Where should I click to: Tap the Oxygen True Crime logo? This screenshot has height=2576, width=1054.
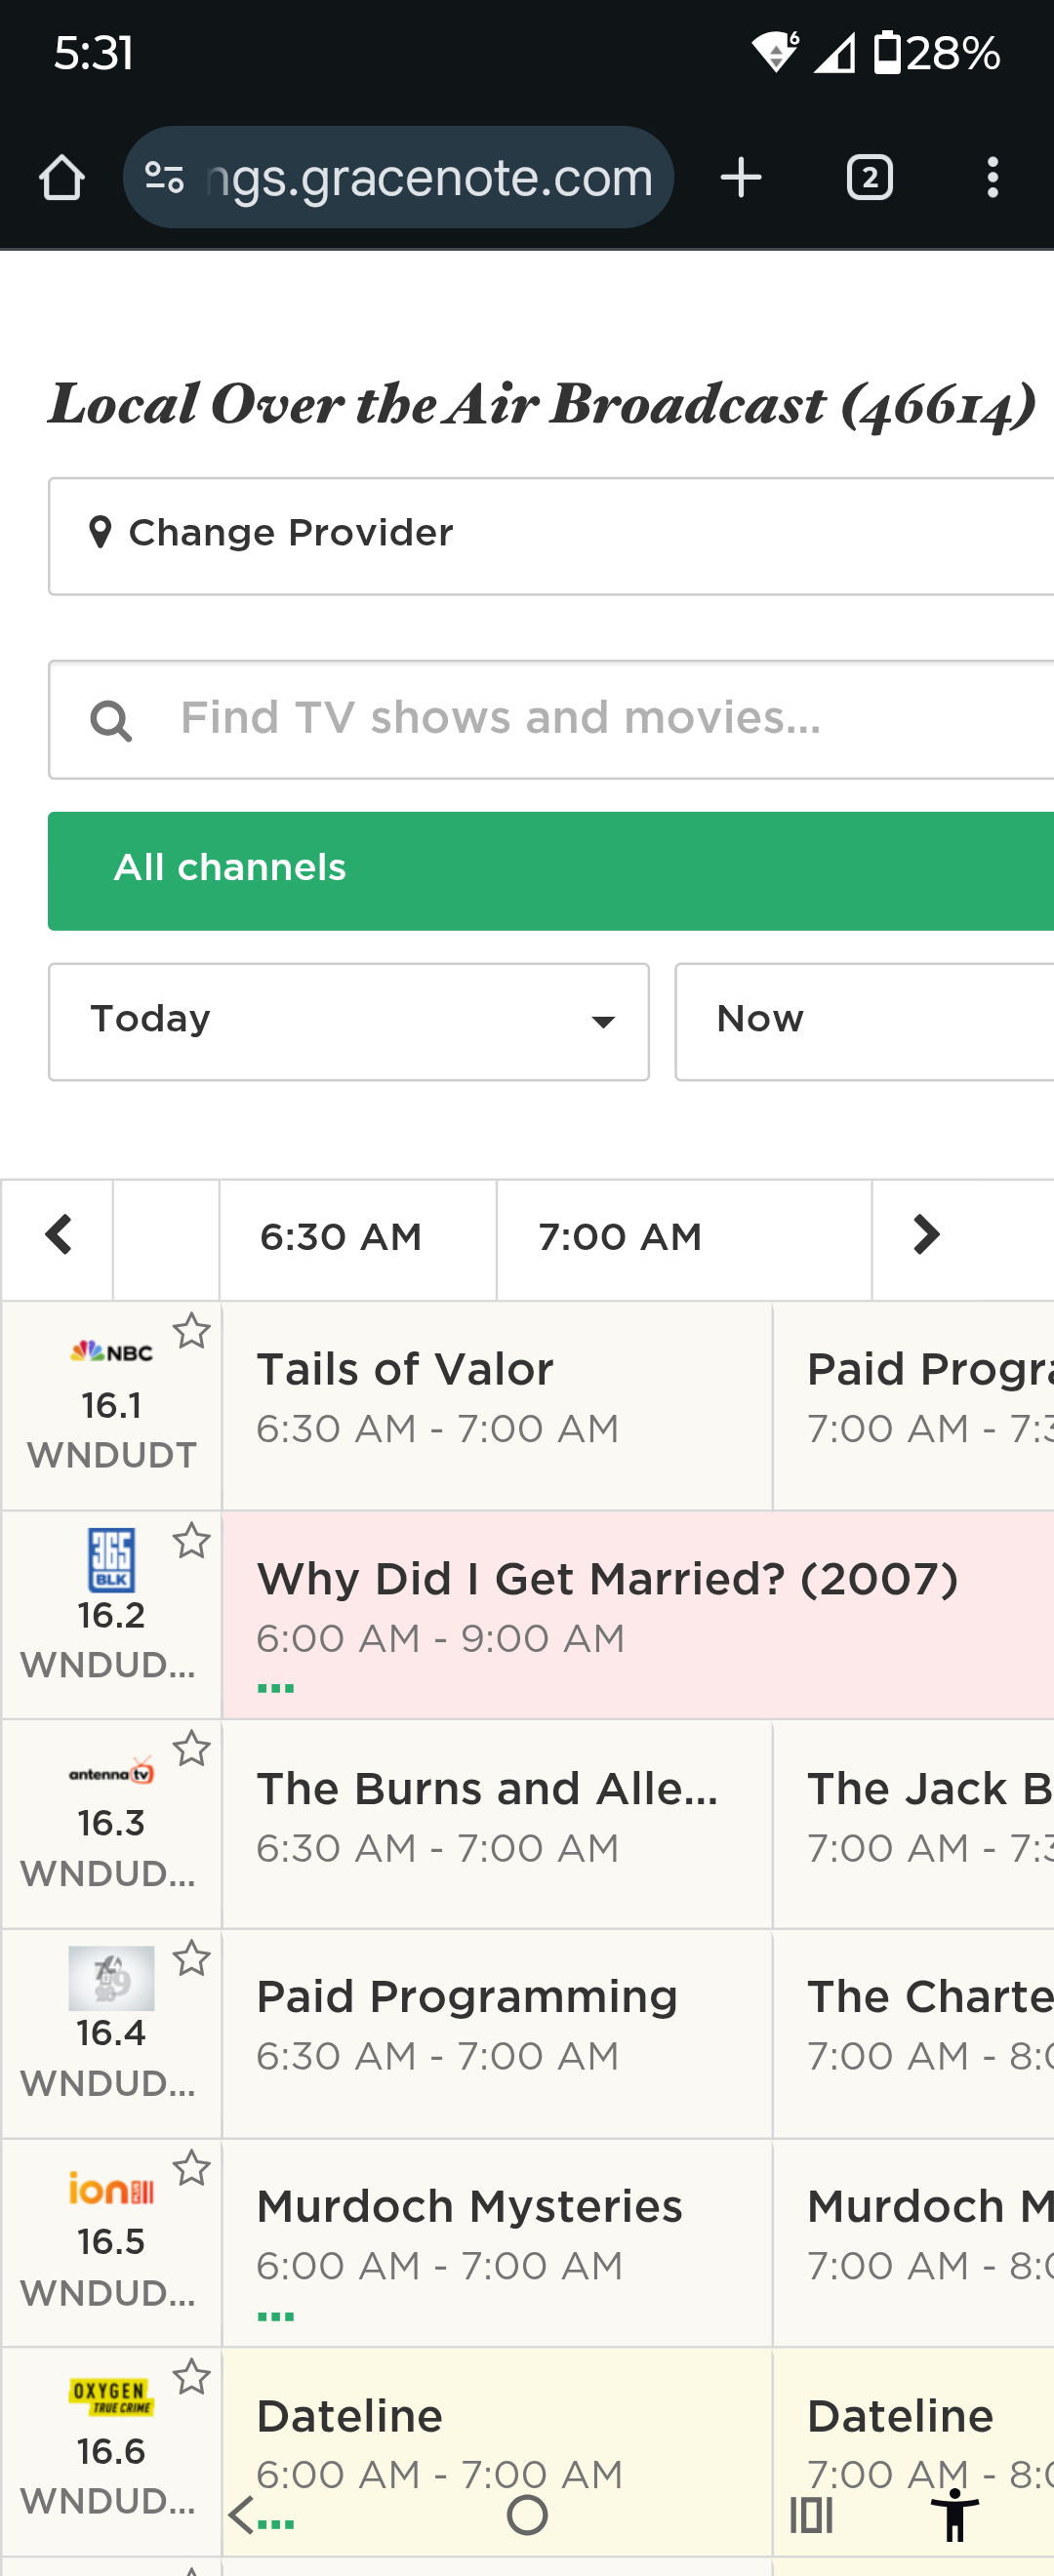tap(111, 2396)
